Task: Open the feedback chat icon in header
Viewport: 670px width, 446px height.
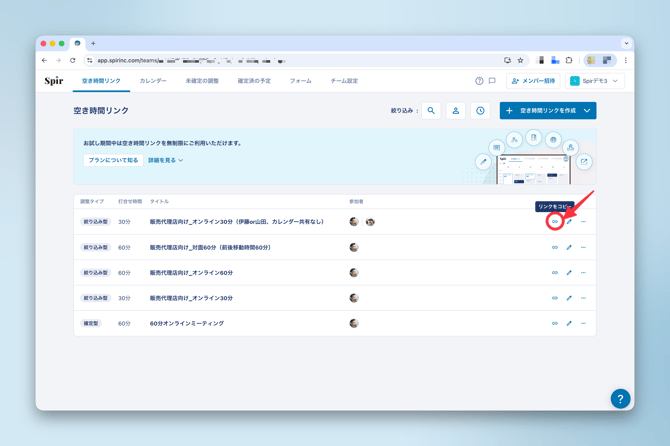Action: pyautogui.click(x=492, y=81)
